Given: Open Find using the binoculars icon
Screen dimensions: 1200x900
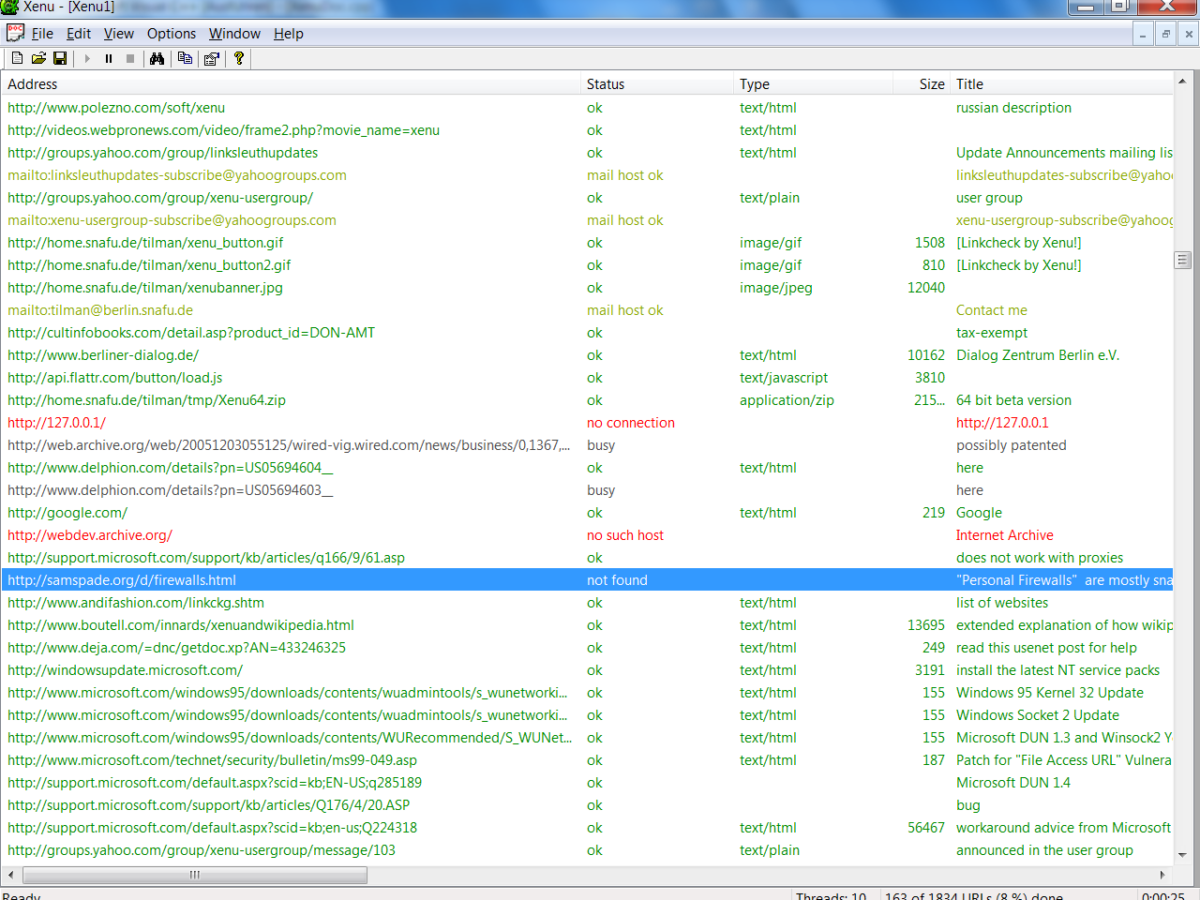Looking at the screenshot, I should pyautogui.click(x=156, y=59).
